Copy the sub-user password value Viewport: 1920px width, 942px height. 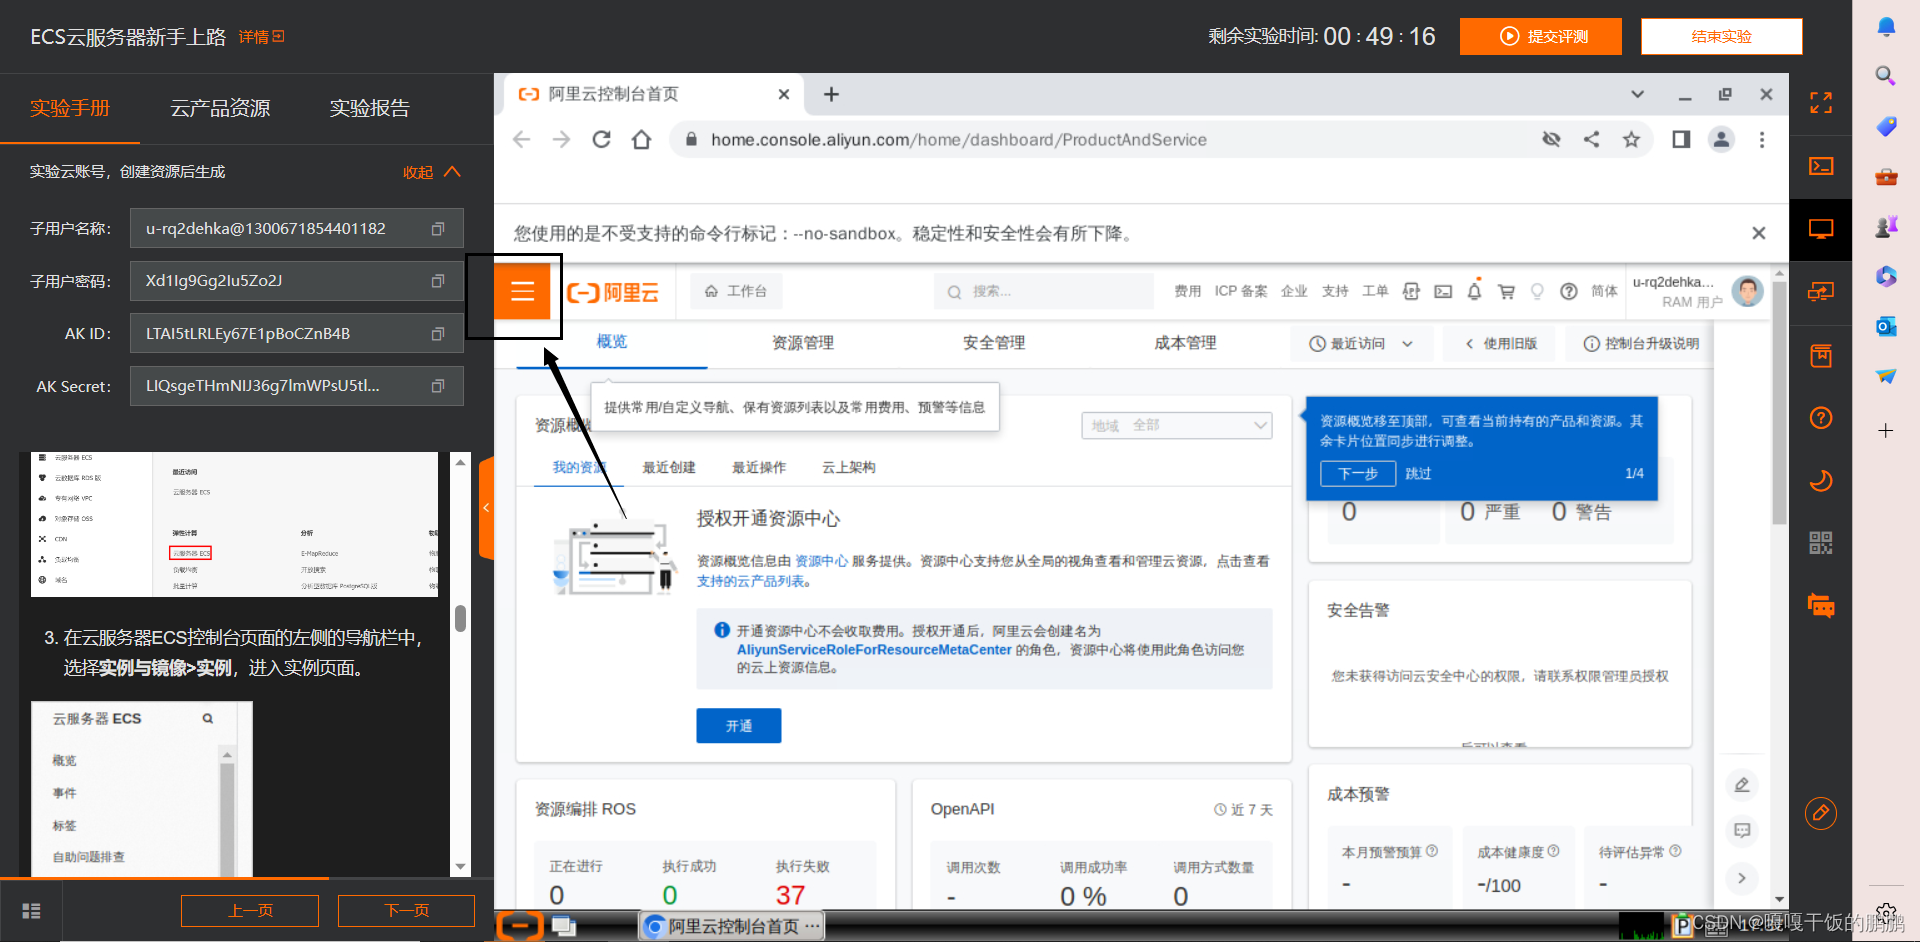tap(437, 281)
